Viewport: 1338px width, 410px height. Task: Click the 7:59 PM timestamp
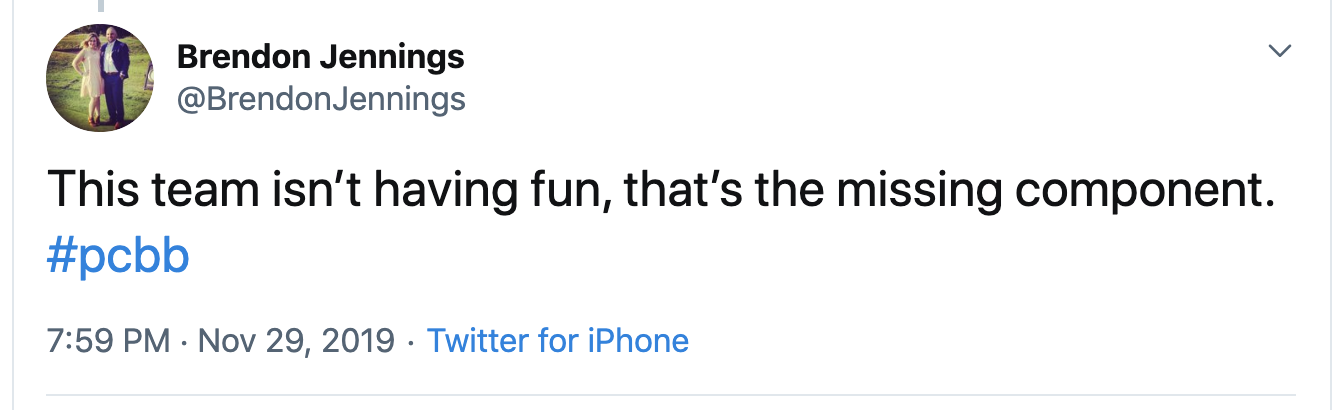coord(108,341)
